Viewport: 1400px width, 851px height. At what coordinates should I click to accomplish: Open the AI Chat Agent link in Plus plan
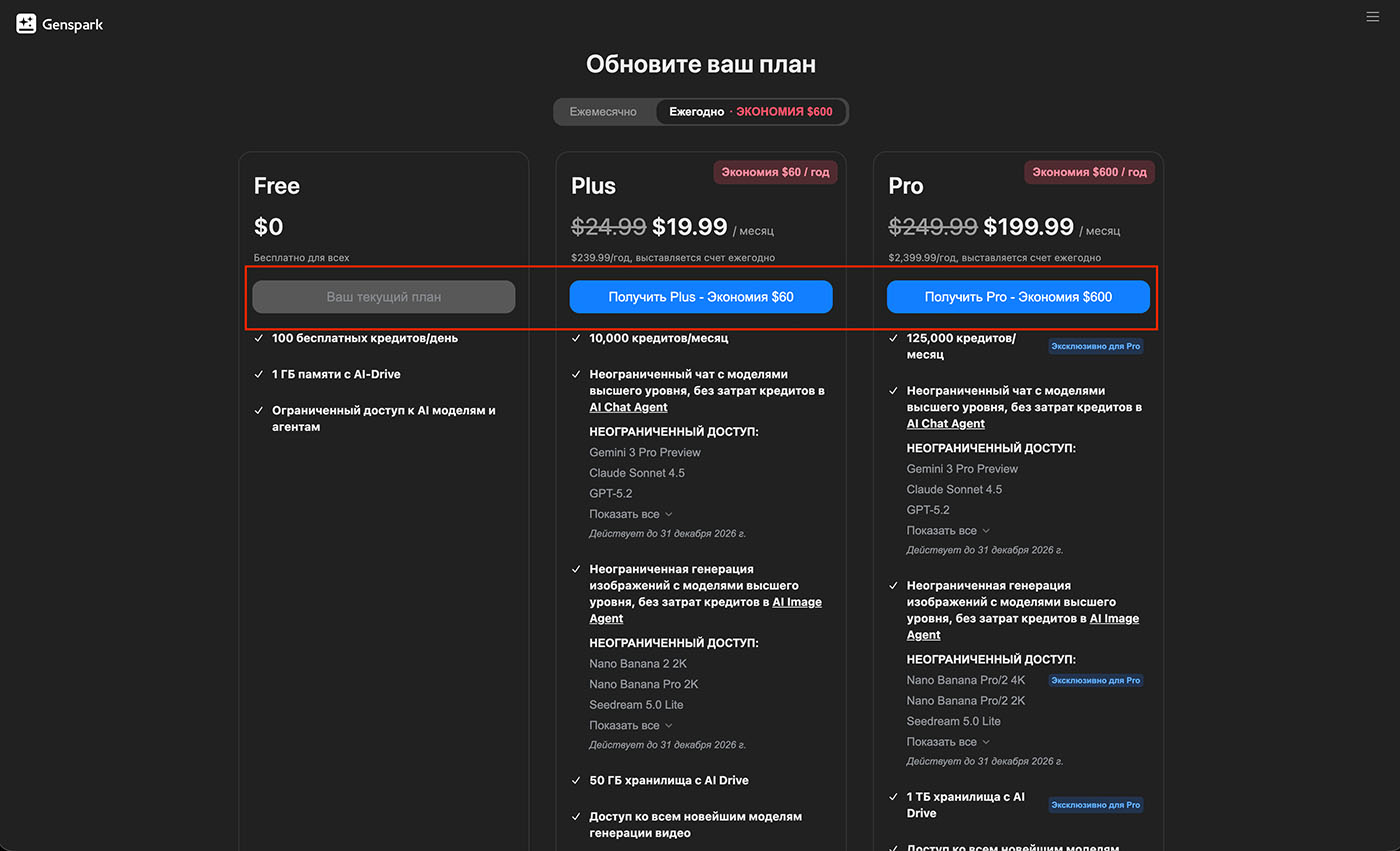coord(628,407)
